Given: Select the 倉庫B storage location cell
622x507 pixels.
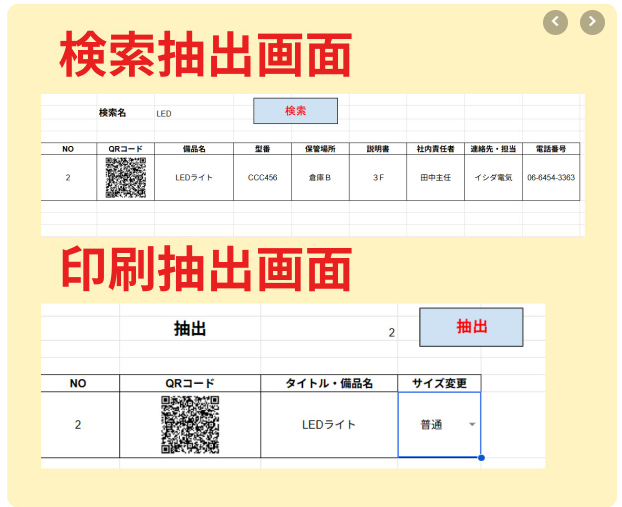Looking at the screenshot, I should click(320, 177).
